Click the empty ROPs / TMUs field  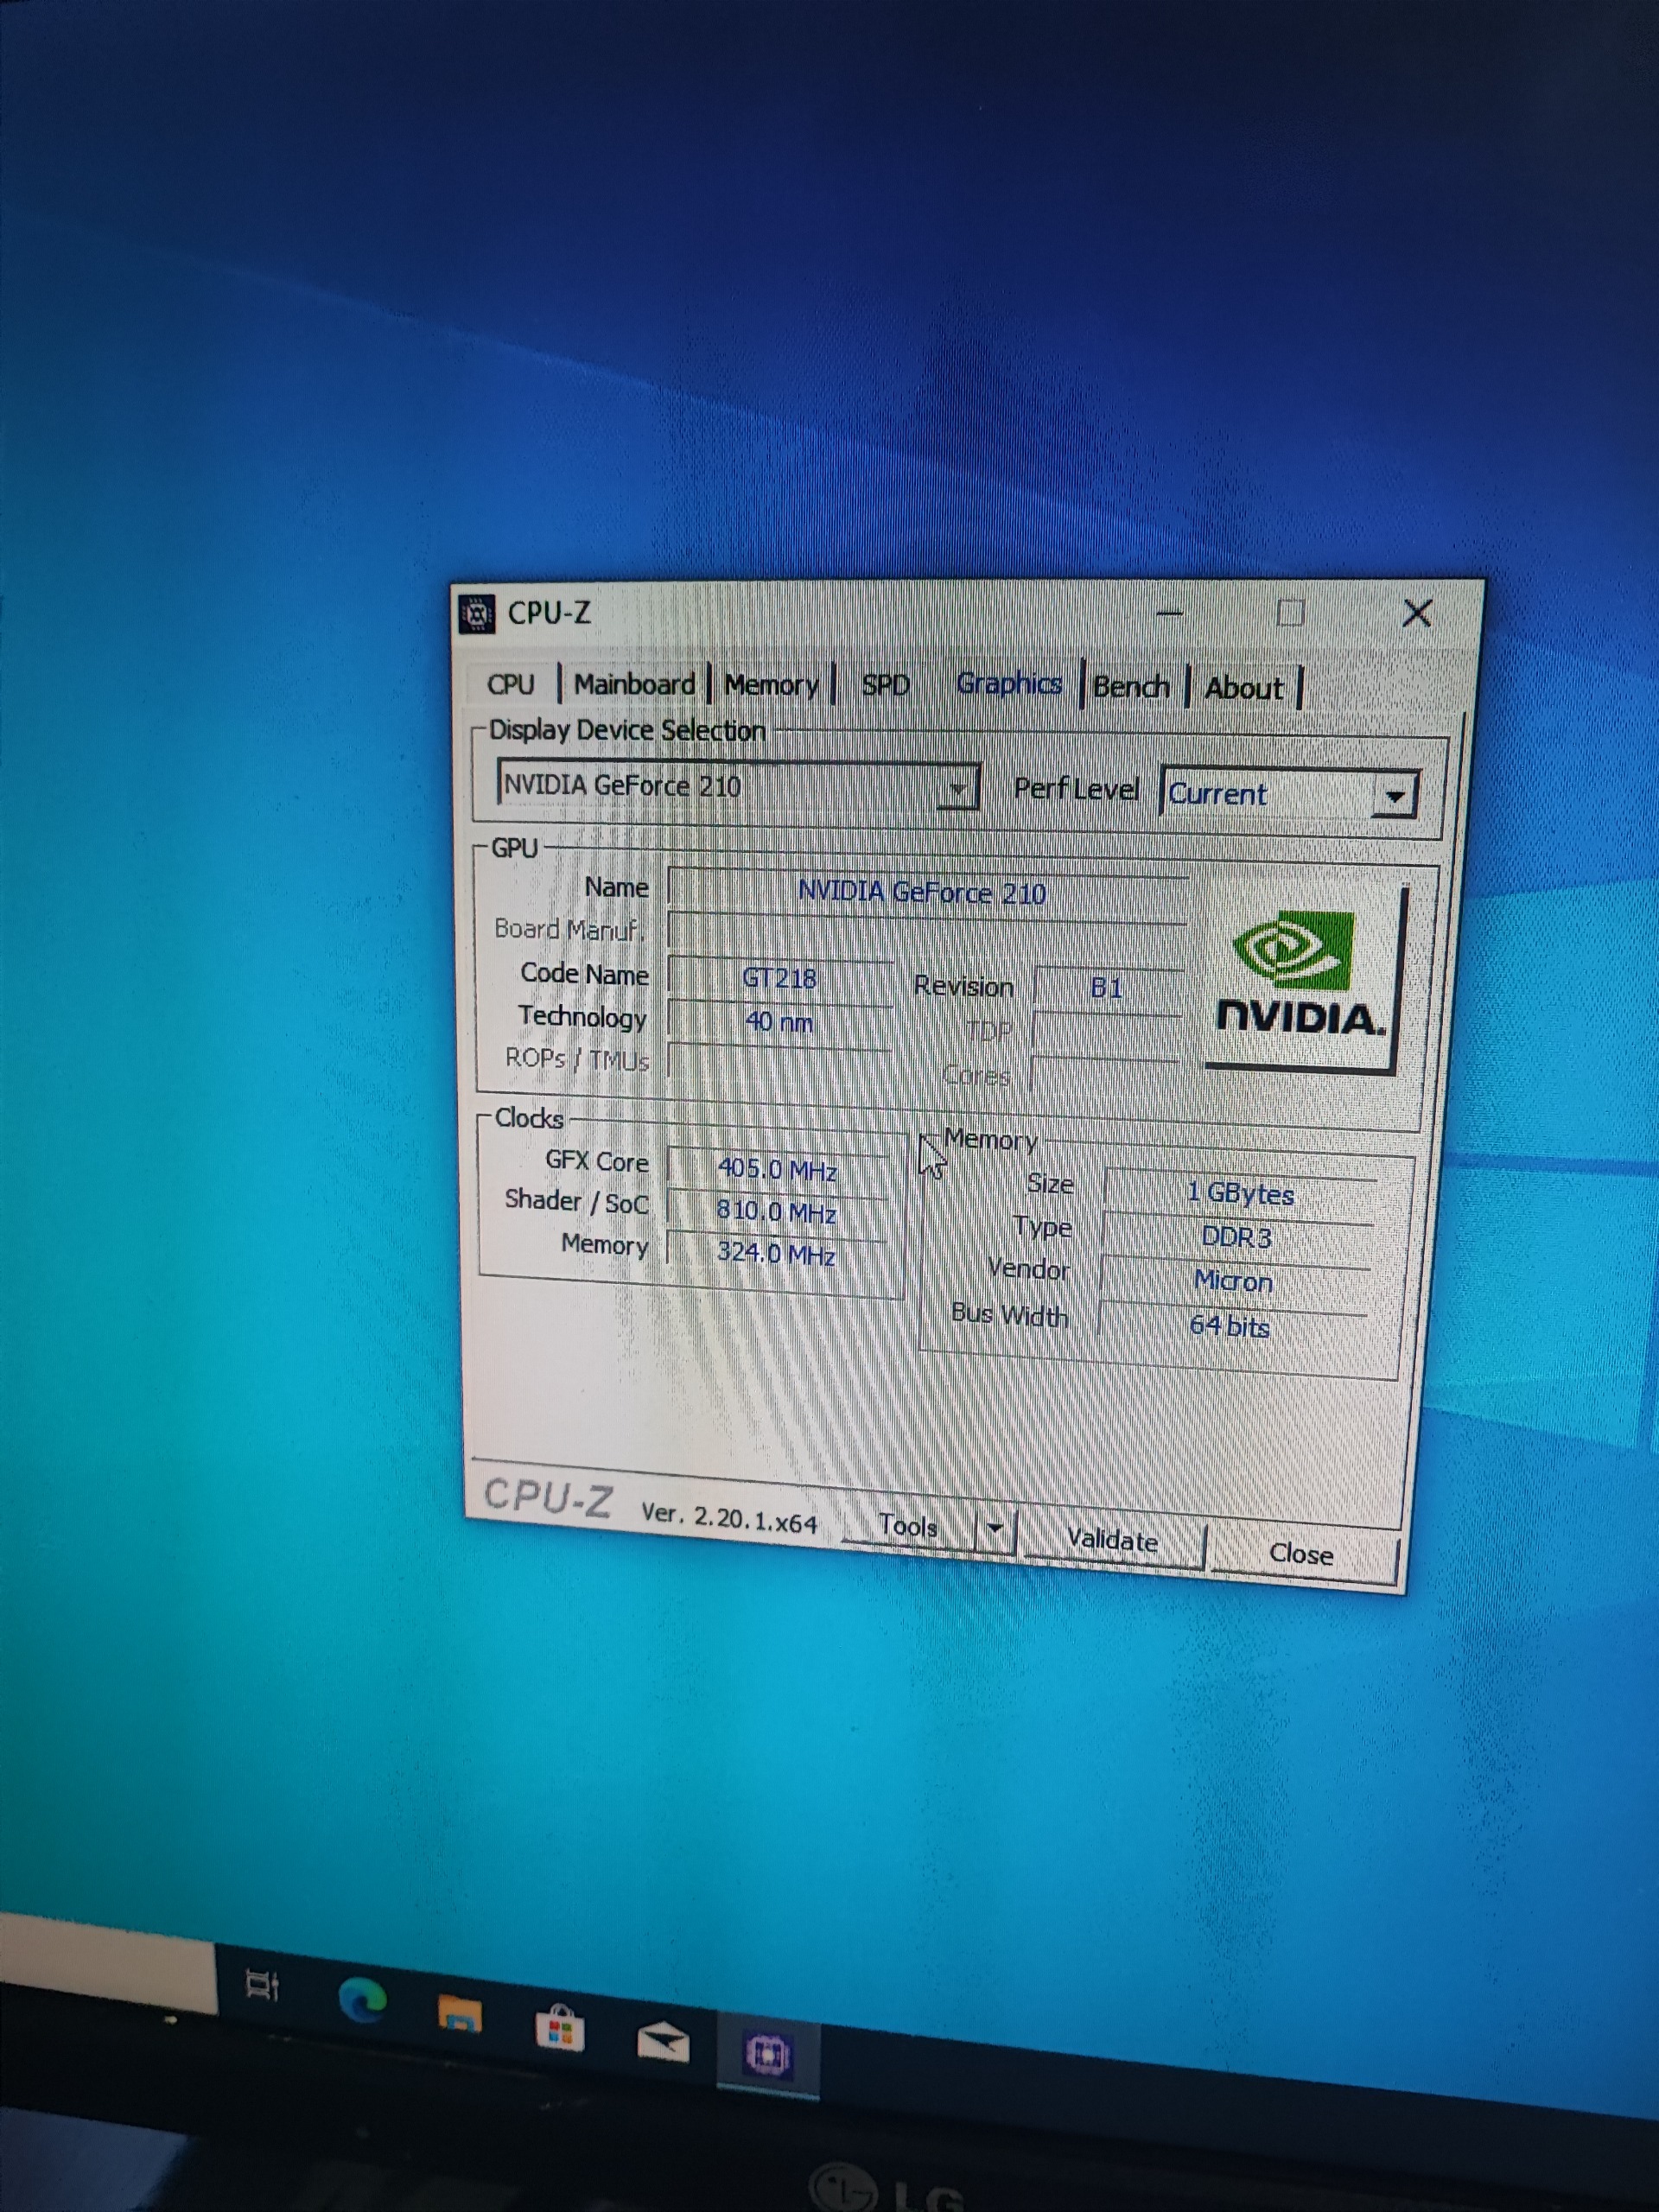coord(779,1063)
